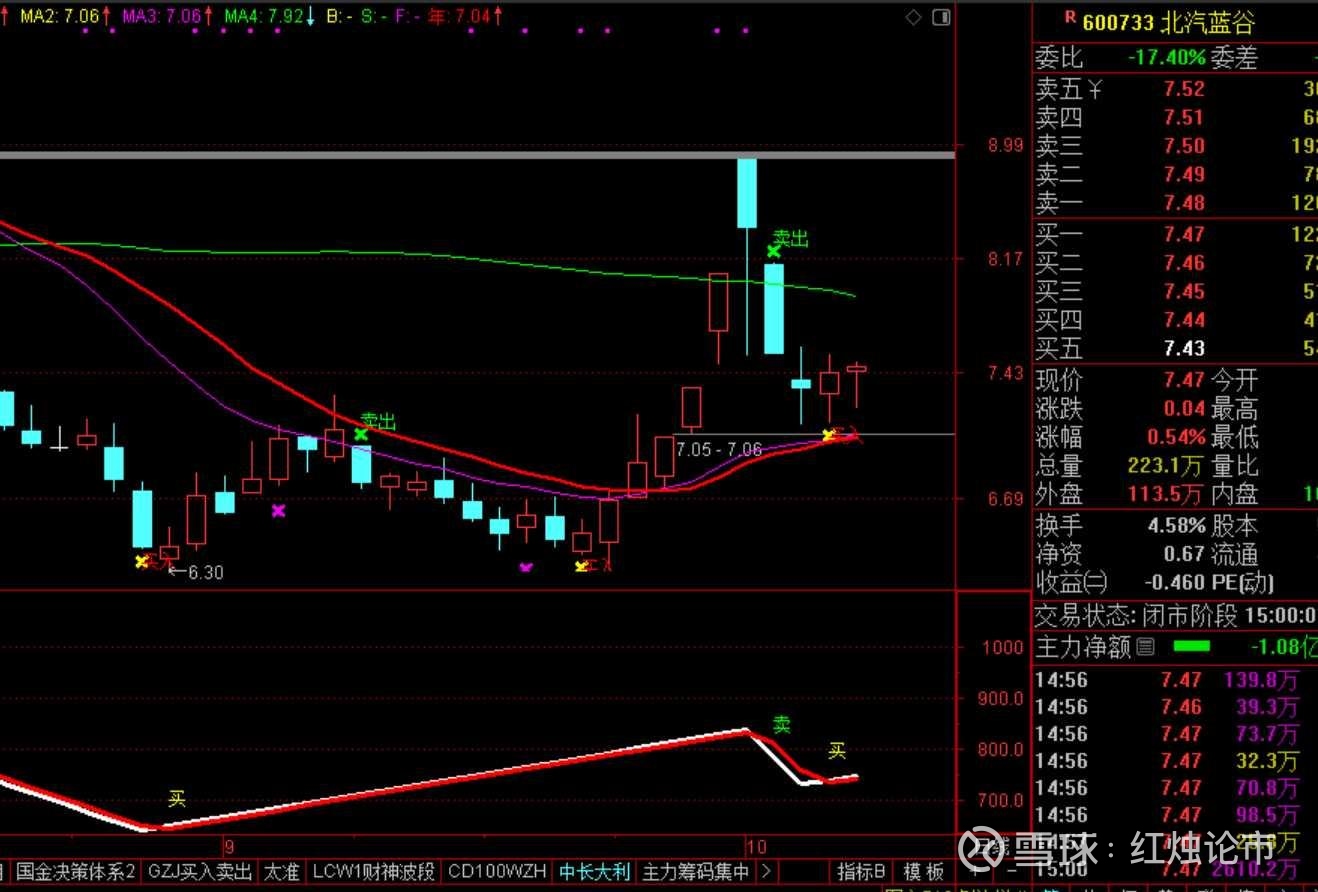The image size is (1318, 892).
Task: Click the green 卖出 cross marker near 8.17
Action: (774, 250)
